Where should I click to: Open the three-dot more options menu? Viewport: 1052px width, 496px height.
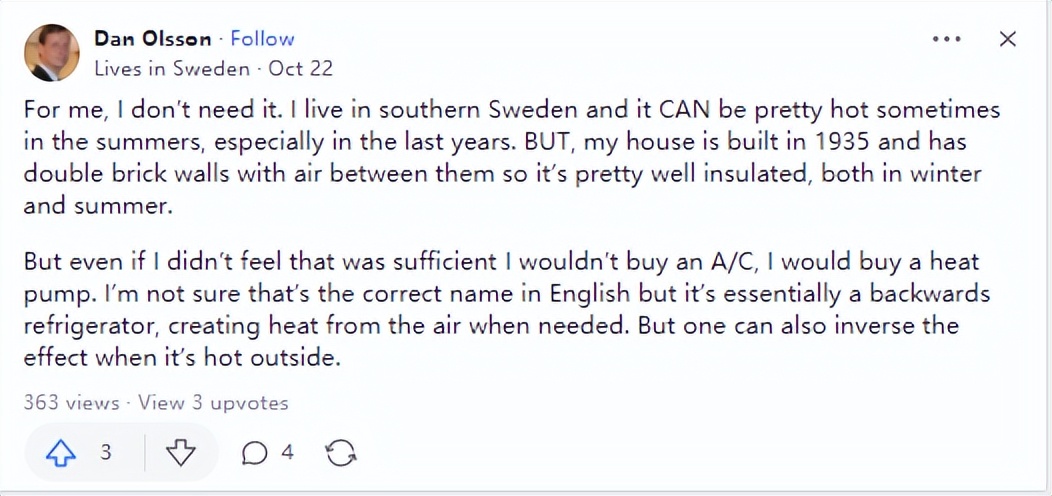[x=946, y=39]
